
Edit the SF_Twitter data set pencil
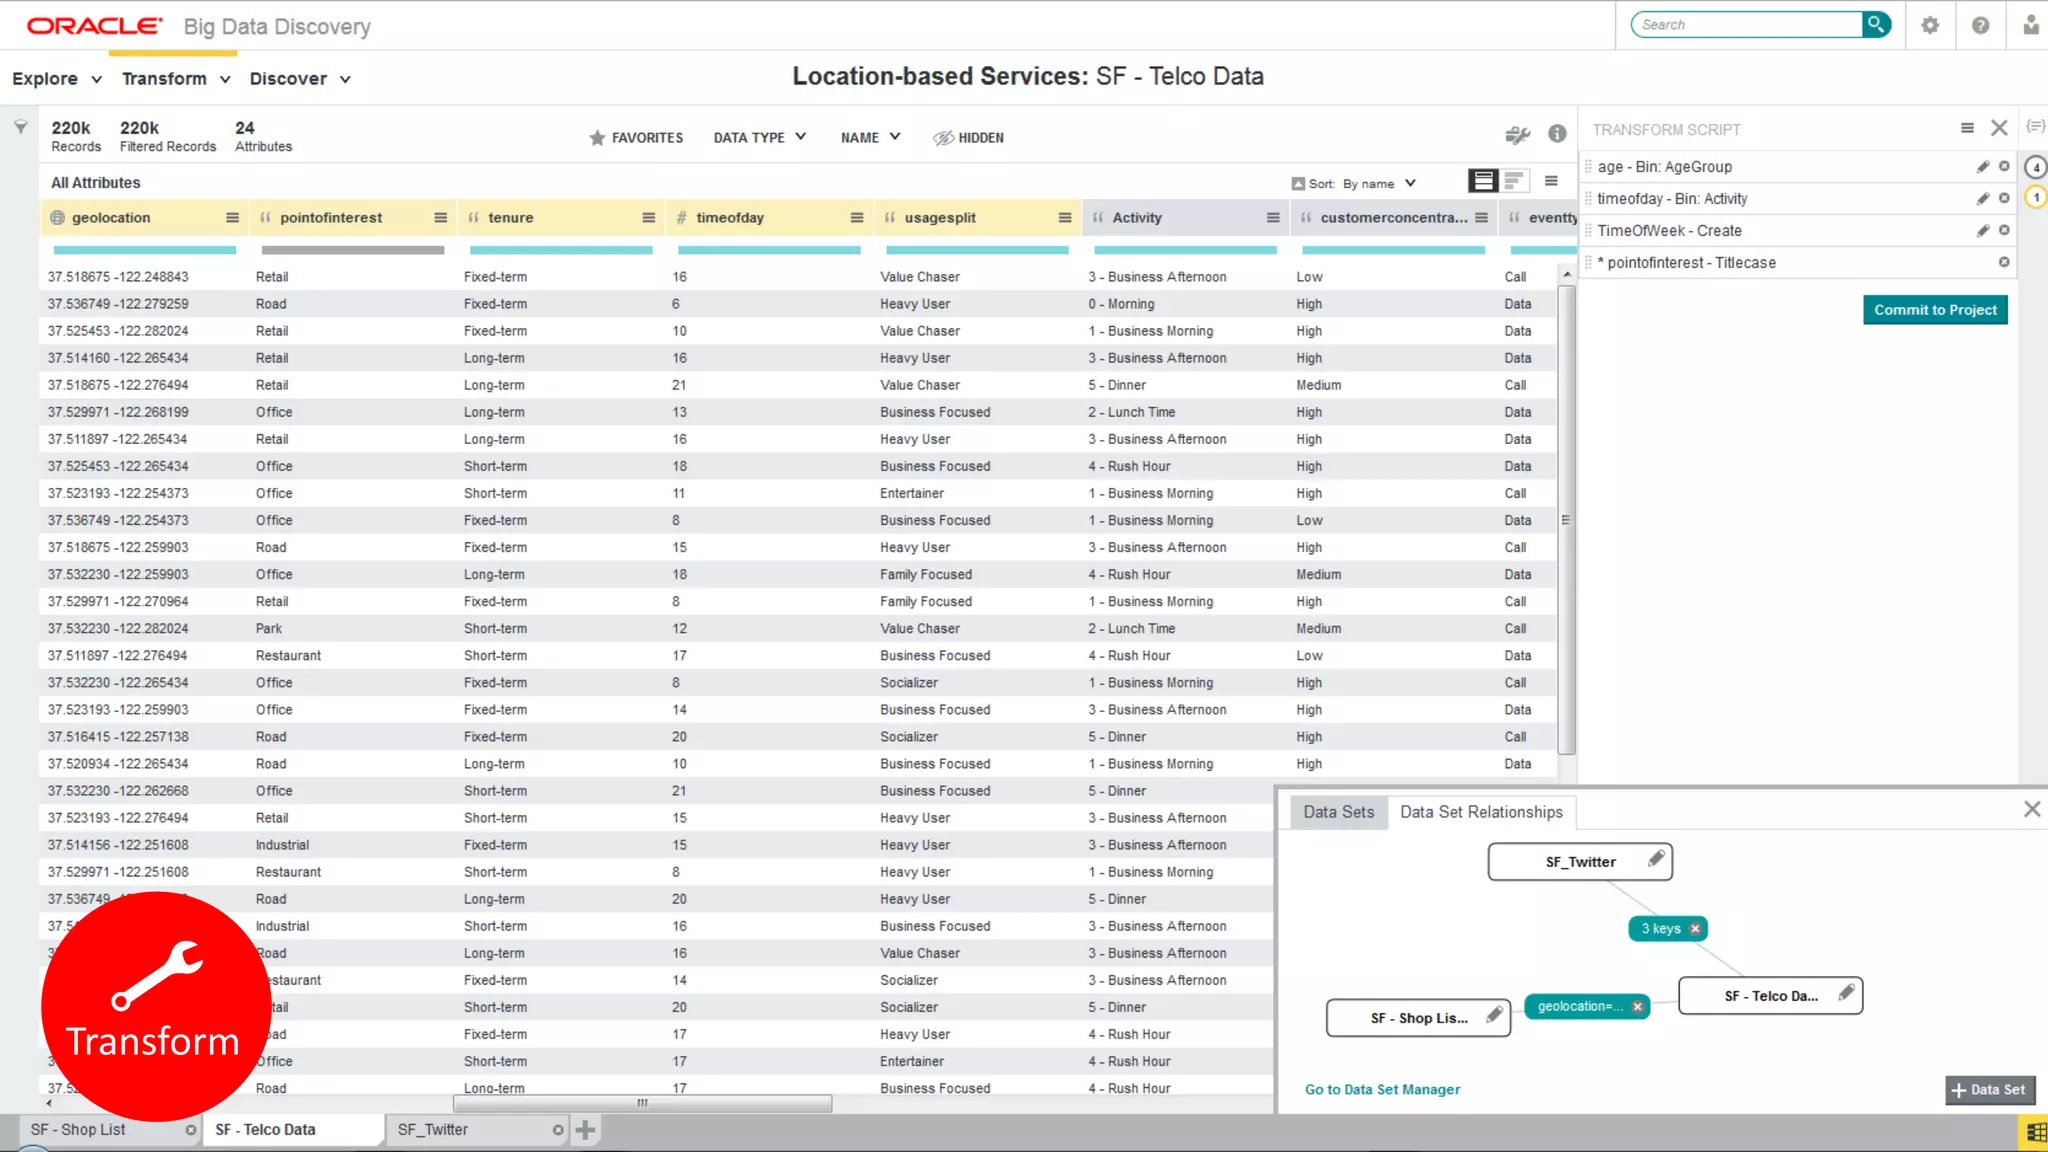coord(1656,859)
